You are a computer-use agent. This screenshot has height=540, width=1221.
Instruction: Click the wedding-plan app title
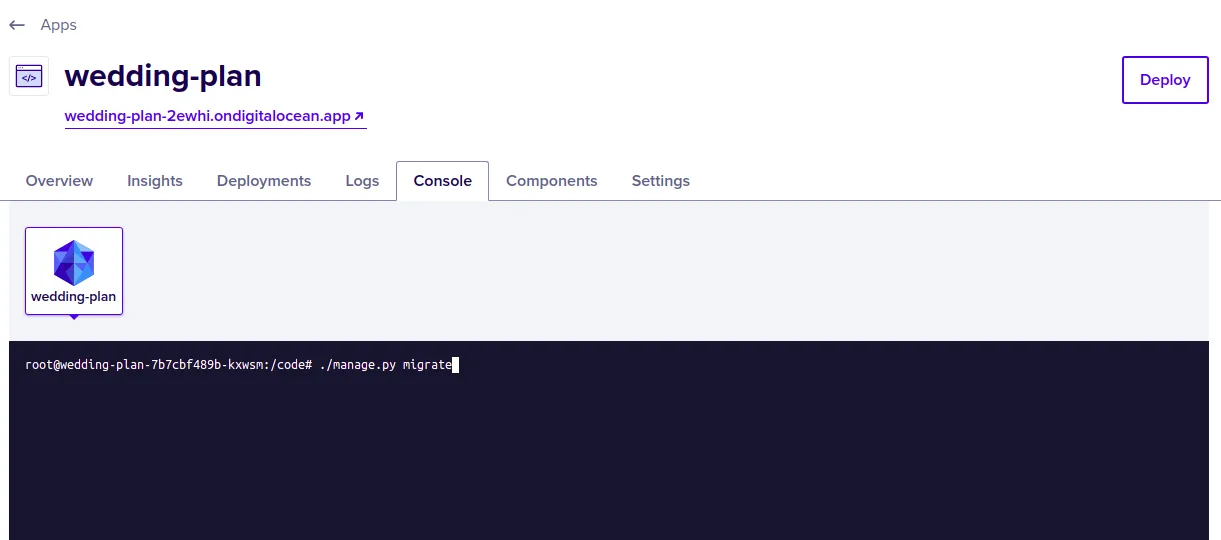[x=163, y=76]
